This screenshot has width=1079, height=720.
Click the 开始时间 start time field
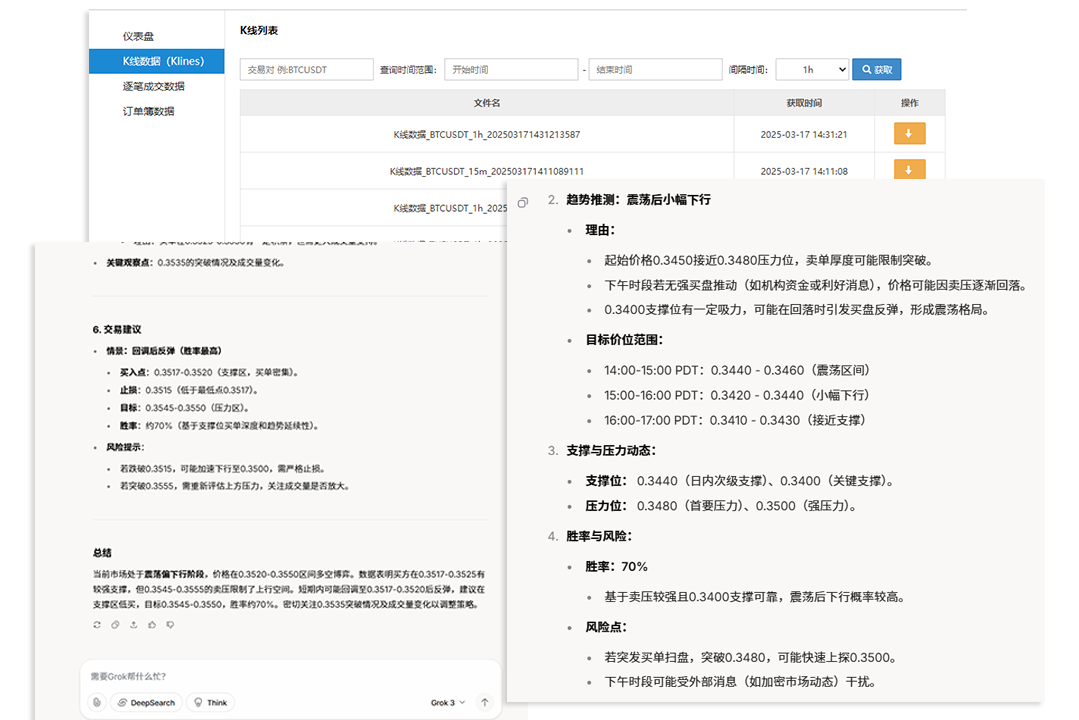(510, 70)
